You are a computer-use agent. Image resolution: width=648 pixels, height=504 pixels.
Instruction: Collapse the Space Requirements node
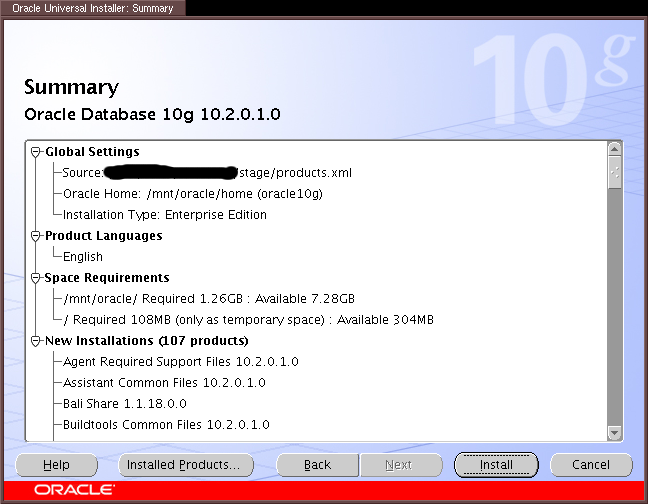click(x=37, y=278)
